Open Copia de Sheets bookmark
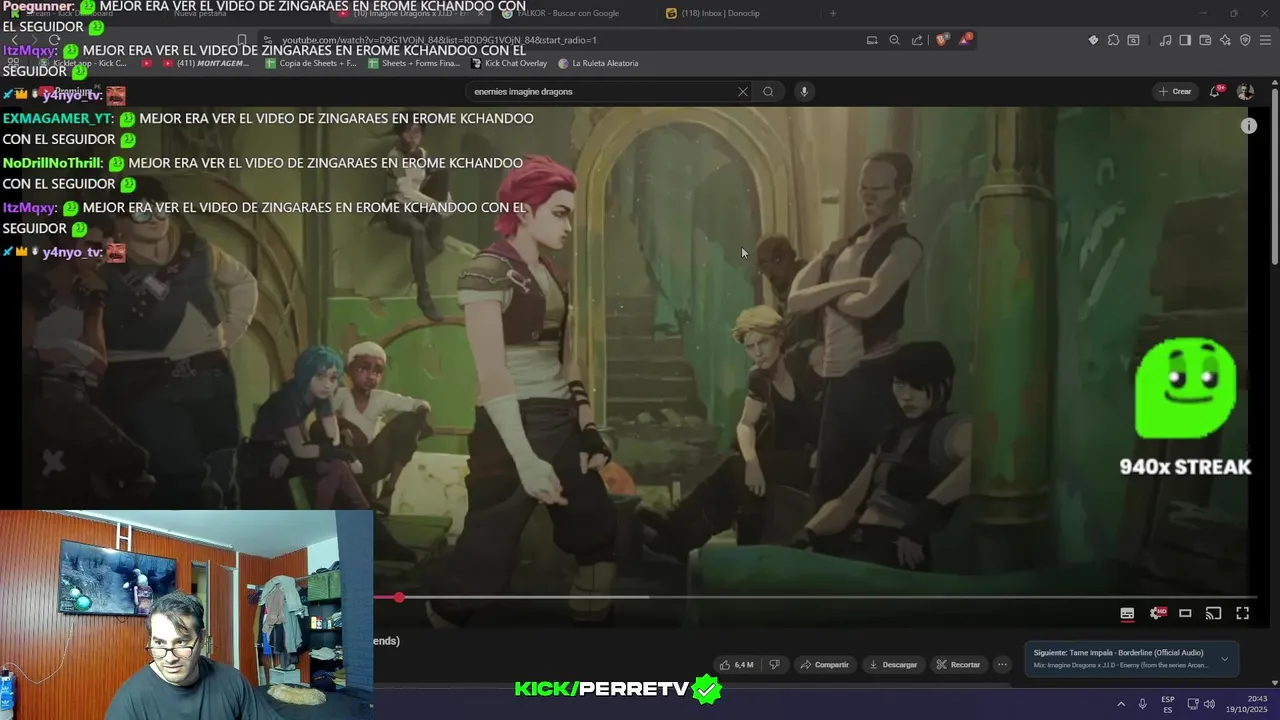 coord(311,63)
